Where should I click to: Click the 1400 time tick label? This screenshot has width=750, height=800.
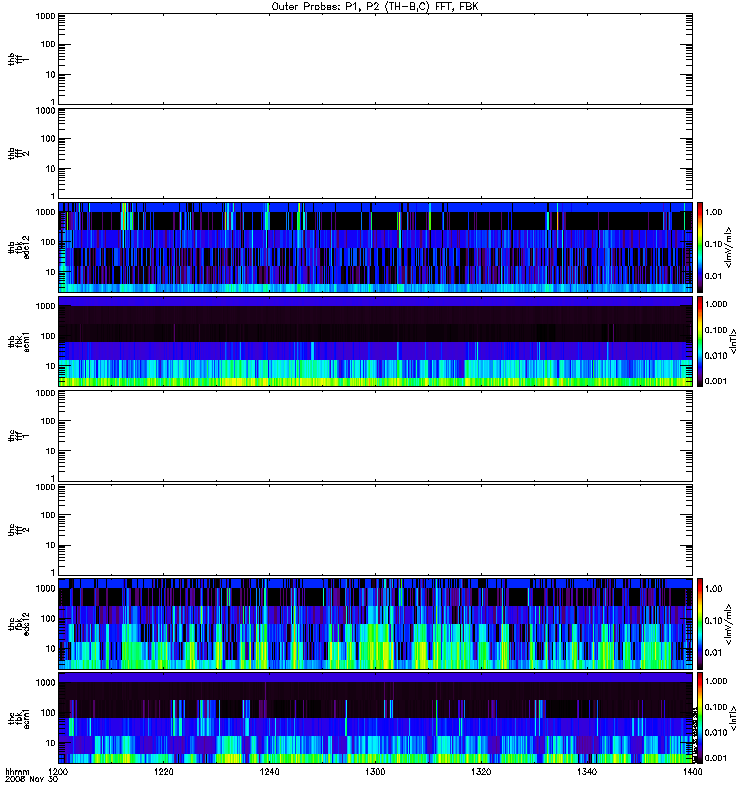click(x=692, y=771)
